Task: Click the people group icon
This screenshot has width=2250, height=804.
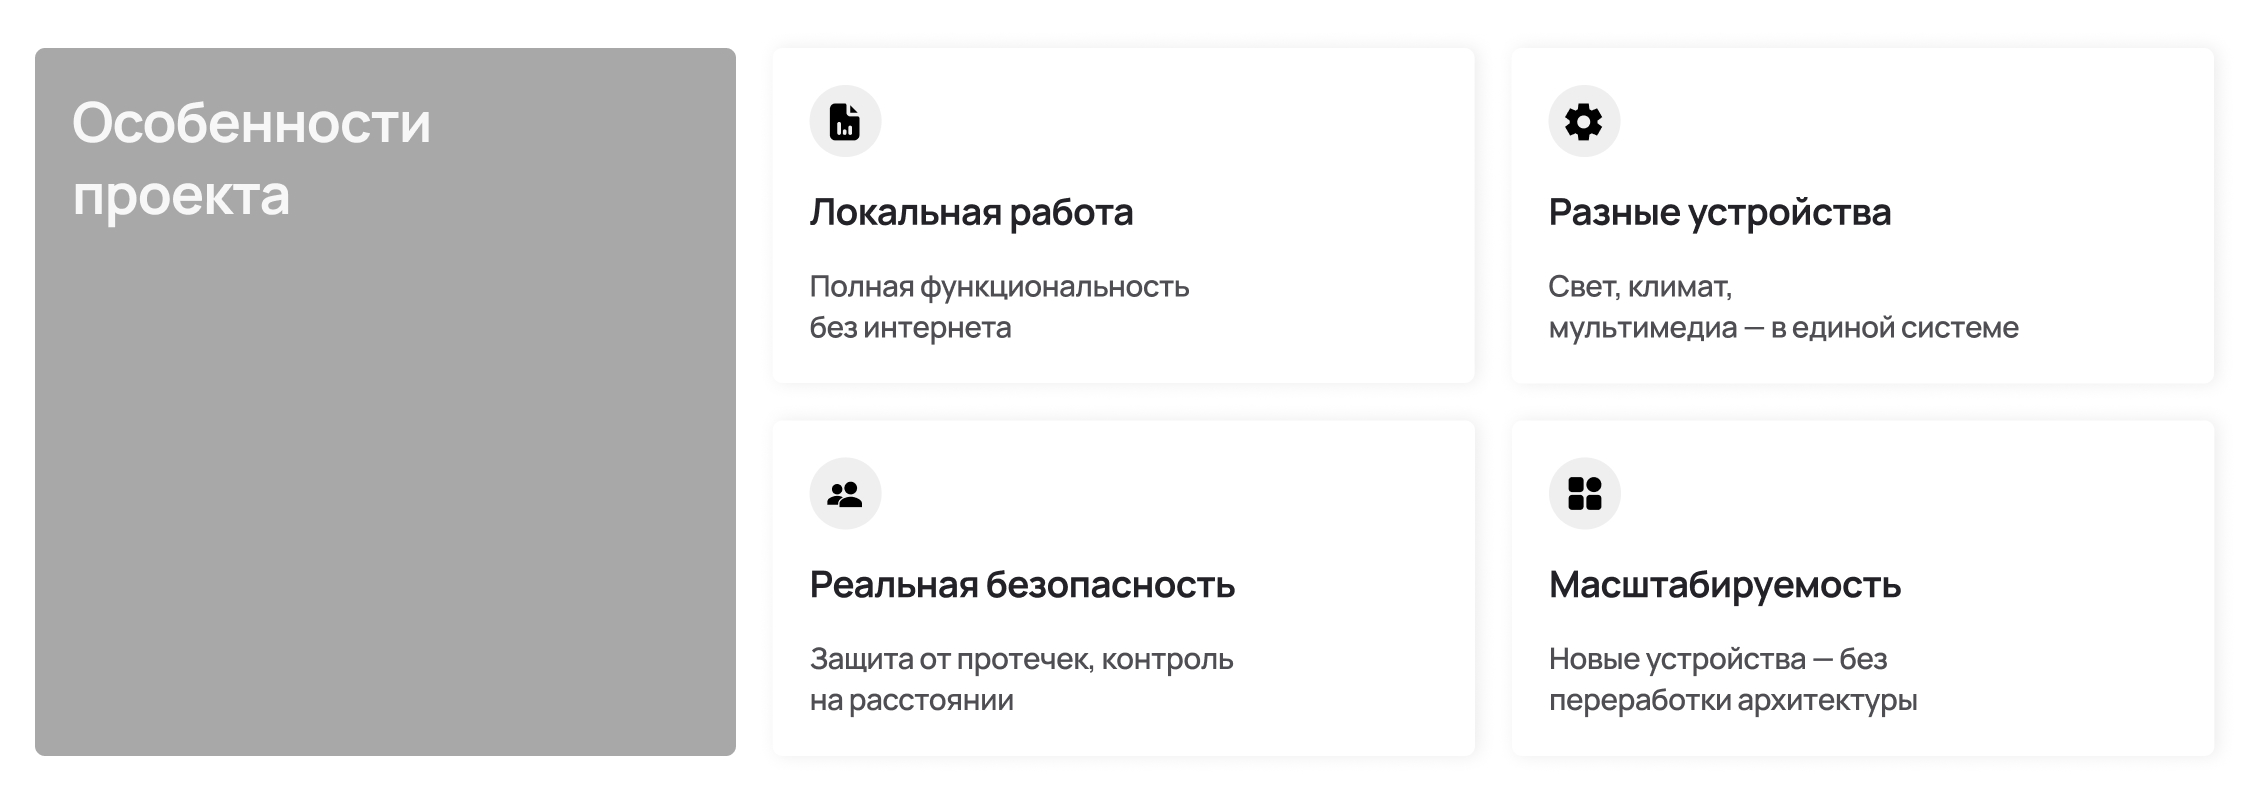Action: tap(845, 494)
